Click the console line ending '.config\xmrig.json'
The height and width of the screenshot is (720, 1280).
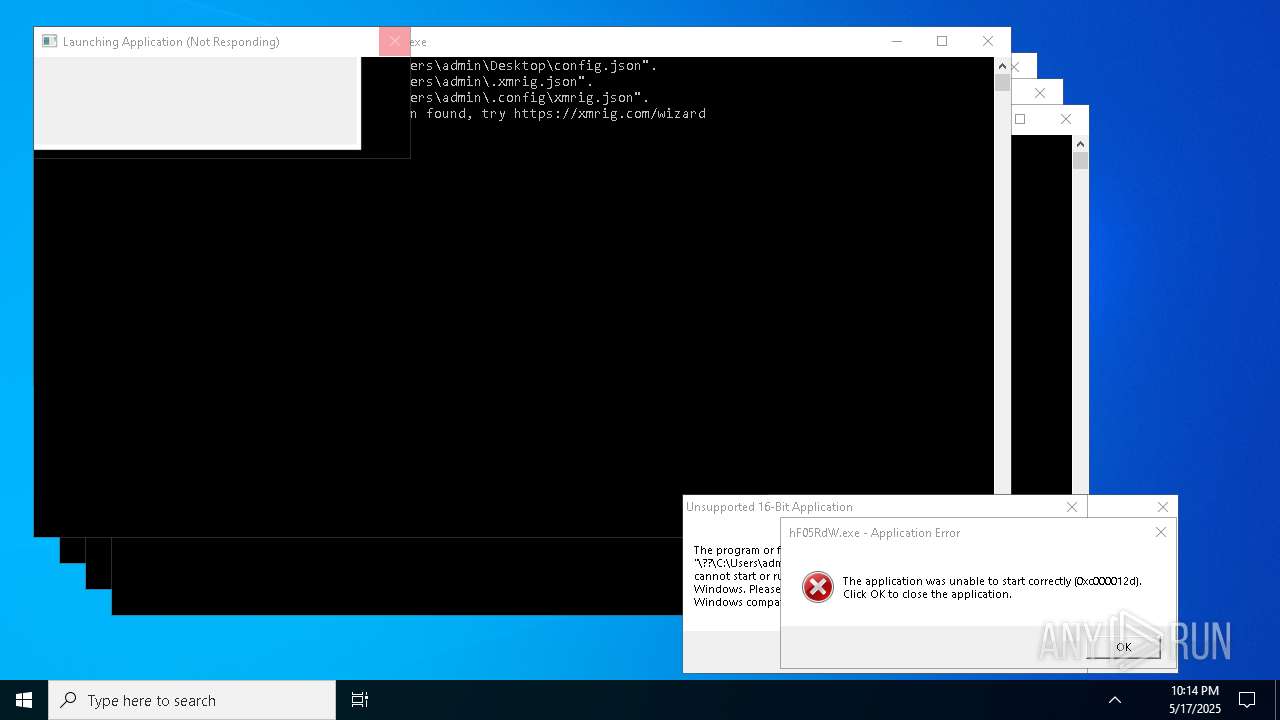pyautogui.click(x=530, y=98)
